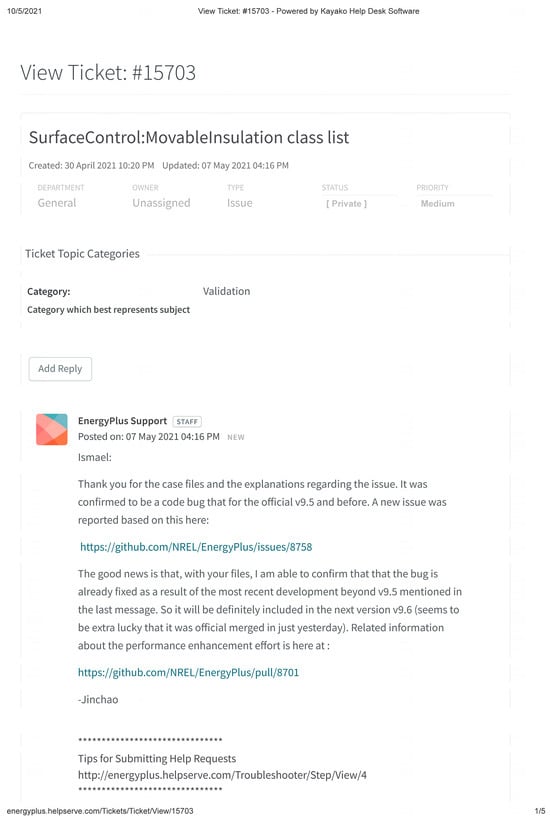
Task: Click the page footer URL energyplus.helpserve.com
Action: (100, 811)
